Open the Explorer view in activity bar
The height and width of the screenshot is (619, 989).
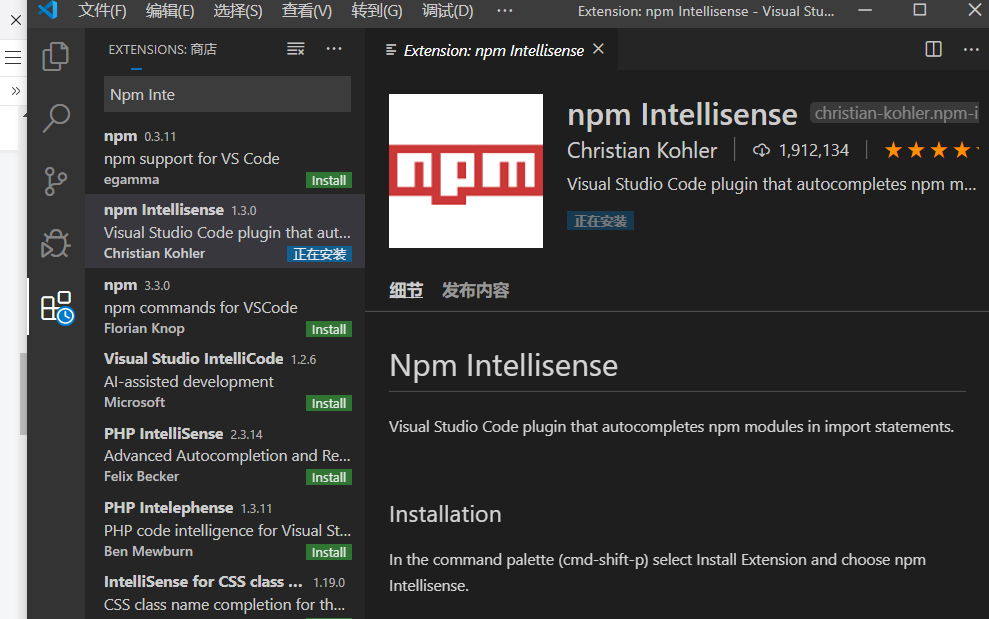(56, 56)
